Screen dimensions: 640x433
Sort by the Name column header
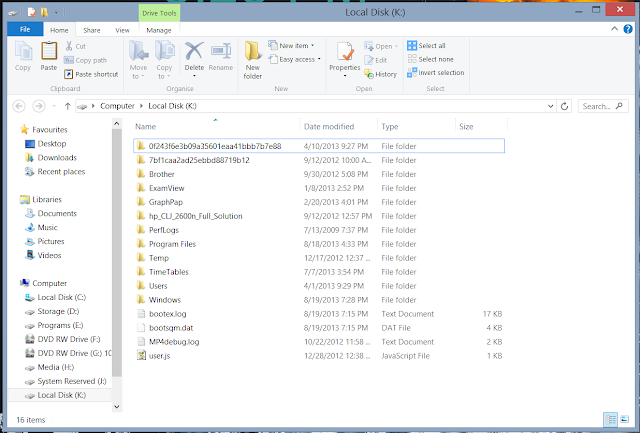tap(215, 127)
